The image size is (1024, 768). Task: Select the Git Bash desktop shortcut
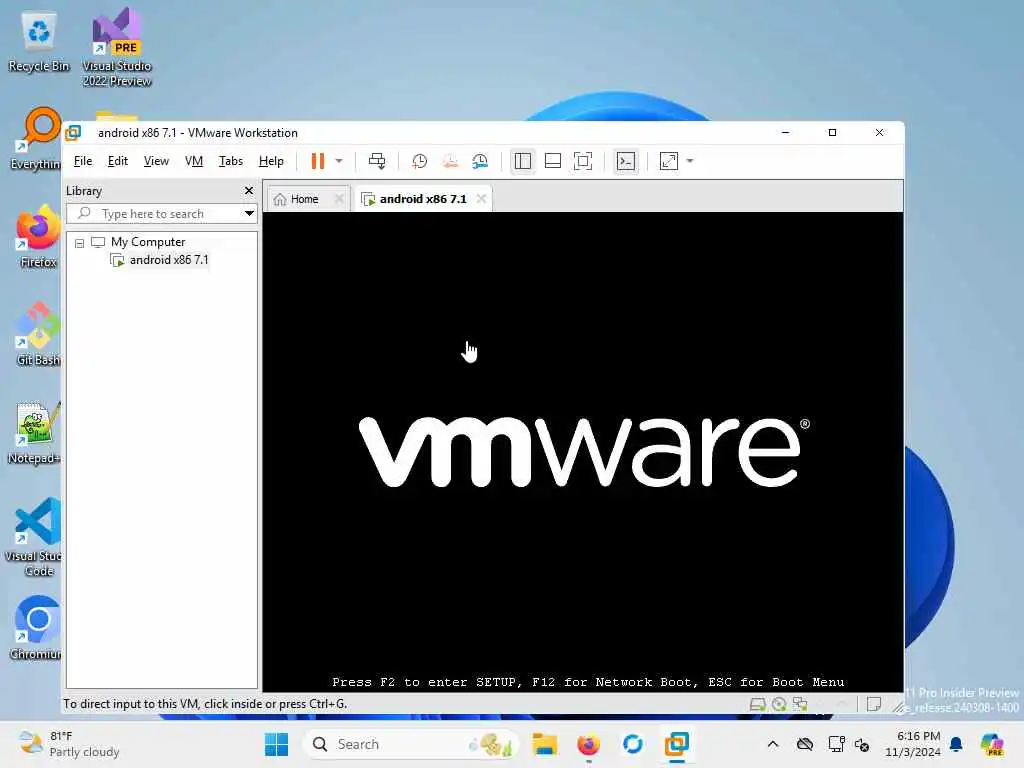coord(38,335)
